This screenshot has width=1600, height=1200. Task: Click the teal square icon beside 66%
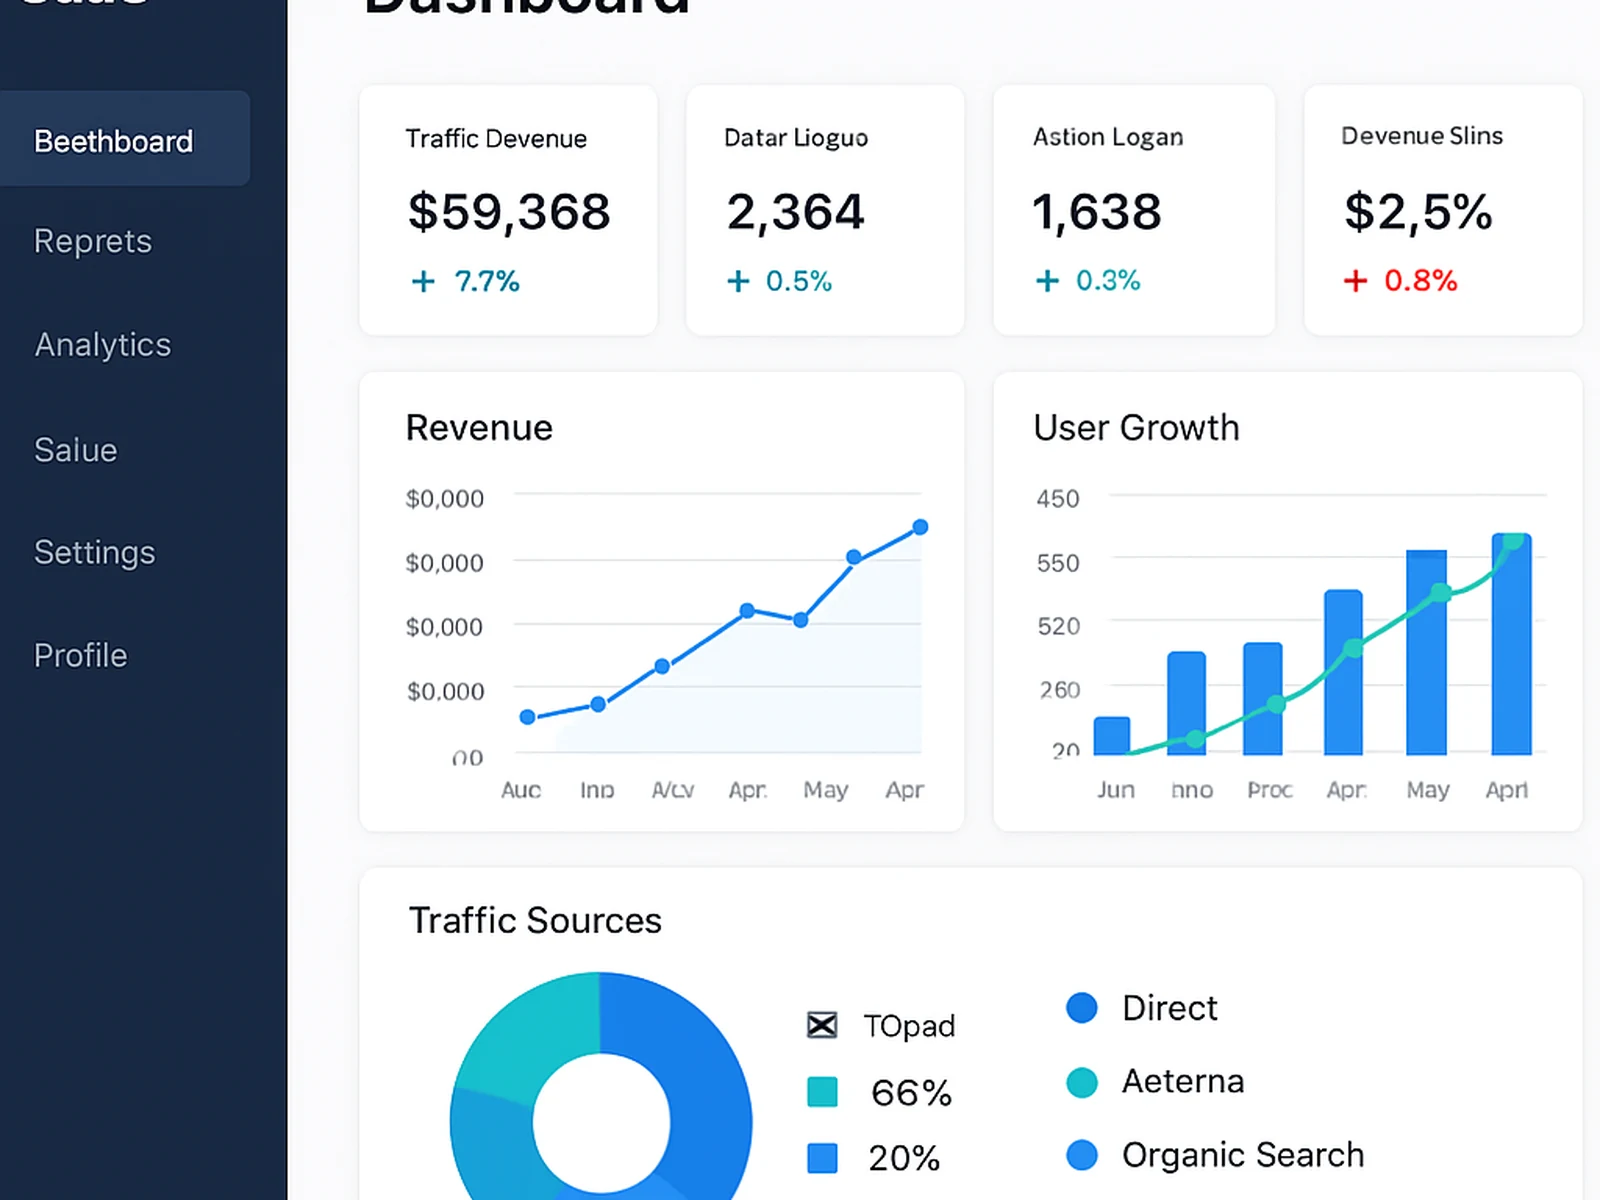point(820,1092)
